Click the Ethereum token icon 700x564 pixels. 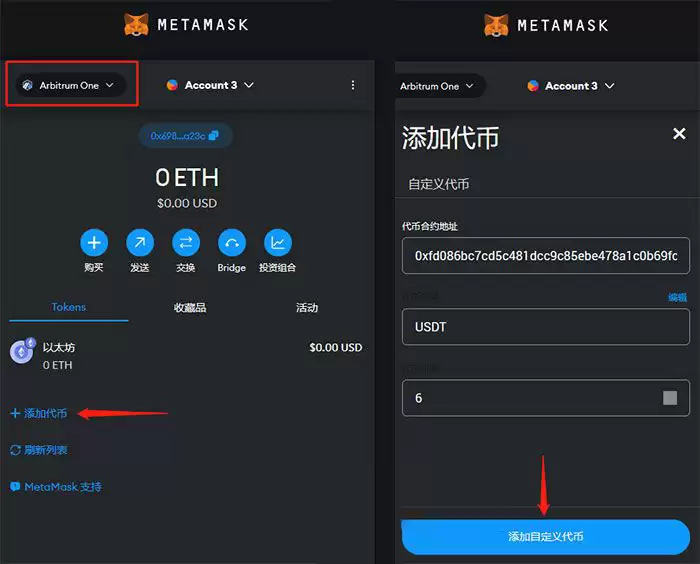point(22,351)
